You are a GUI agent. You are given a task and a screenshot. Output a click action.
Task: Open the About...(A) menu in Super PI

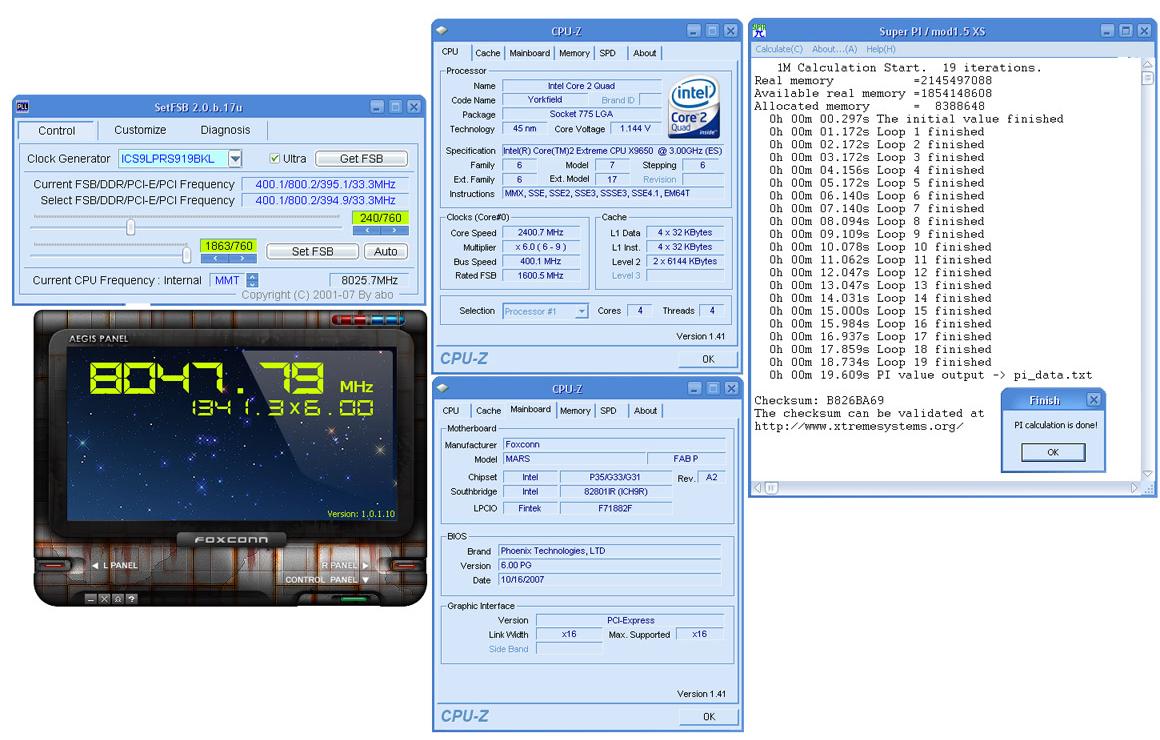click(x=834, y=49)
